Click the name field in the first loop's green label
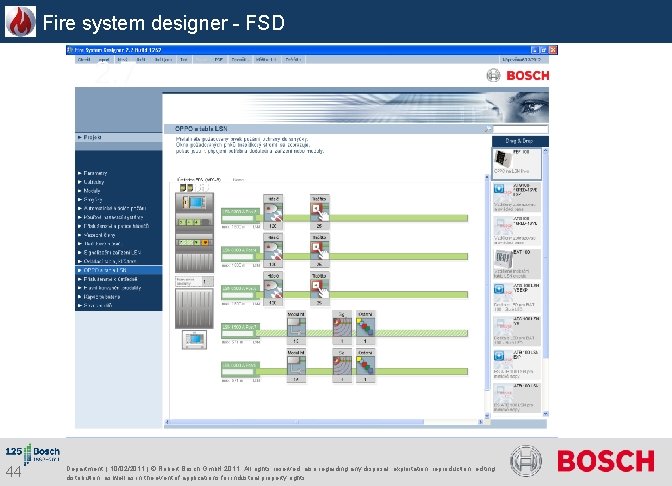This screenshot has height=486, width=672. click(x=237, y=218)
